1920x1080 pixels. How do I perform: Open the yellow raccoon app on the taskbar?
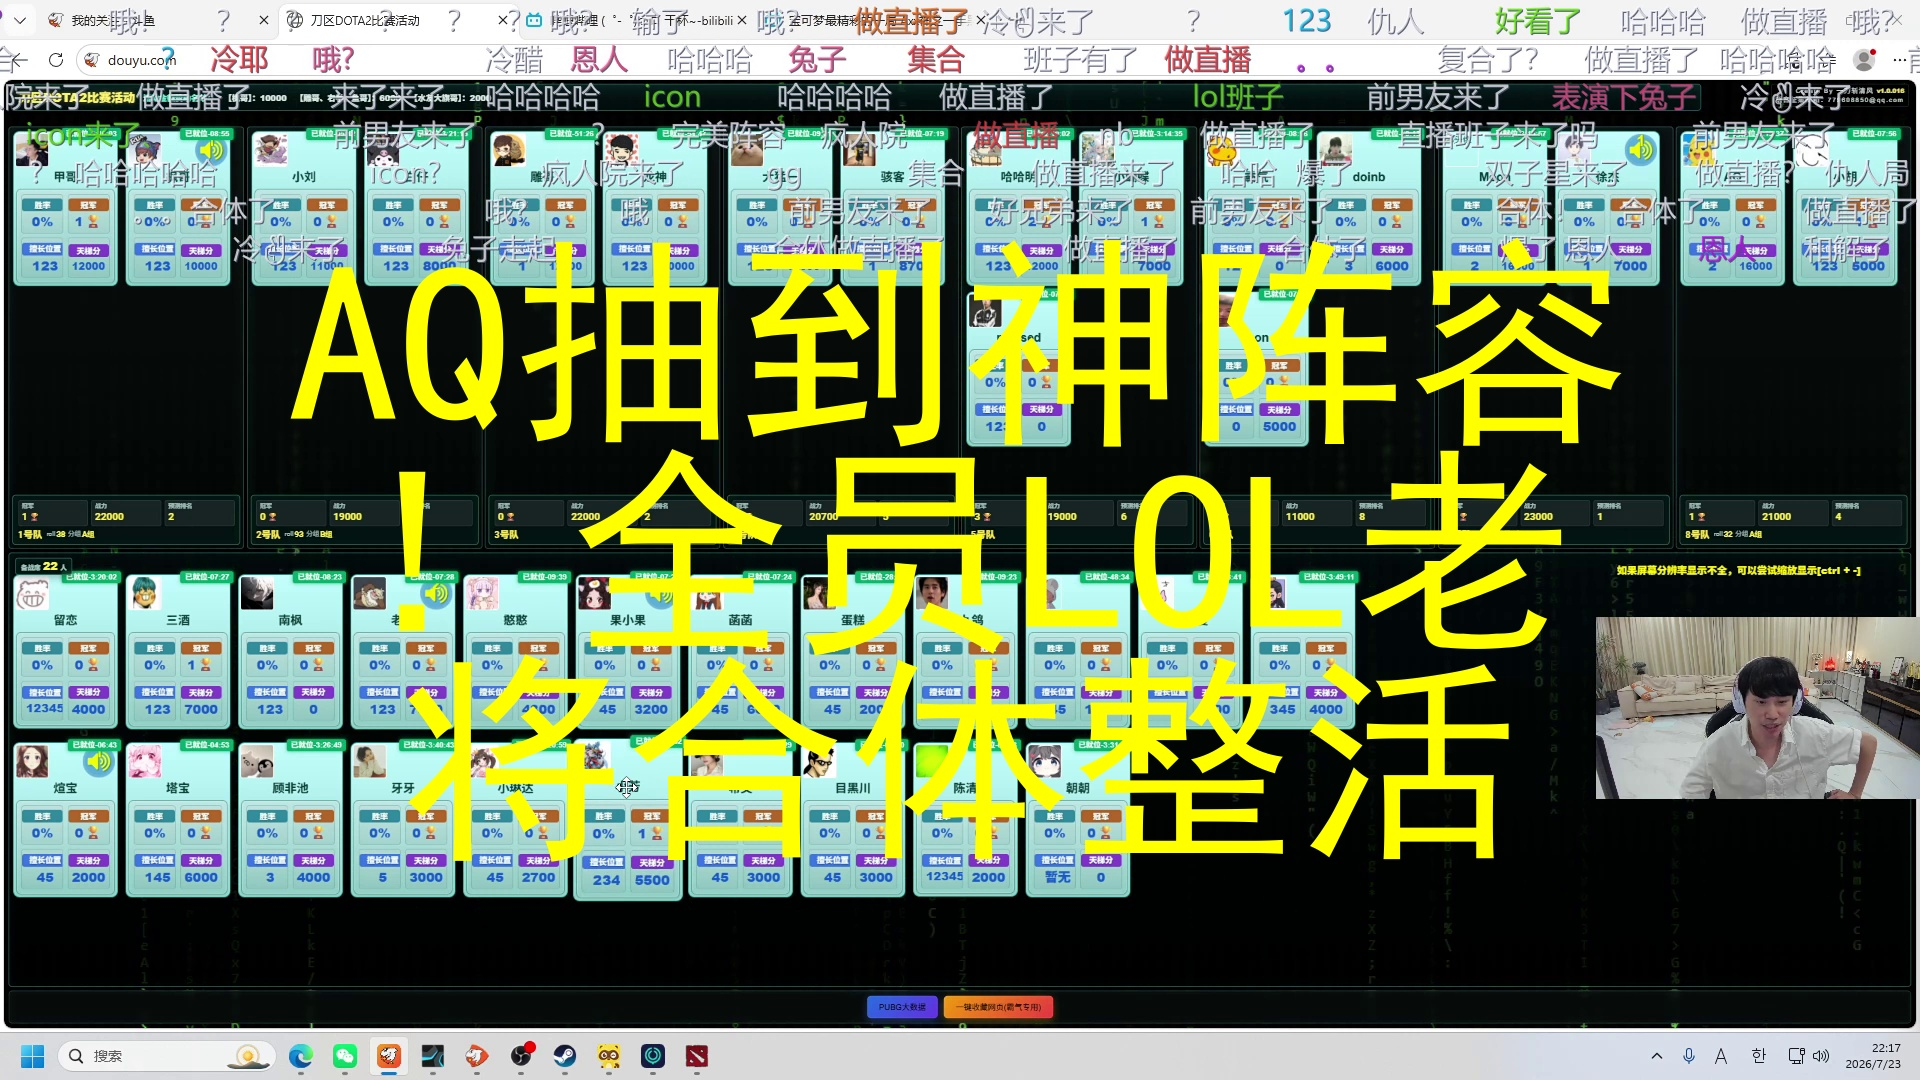click(609, 1056)
